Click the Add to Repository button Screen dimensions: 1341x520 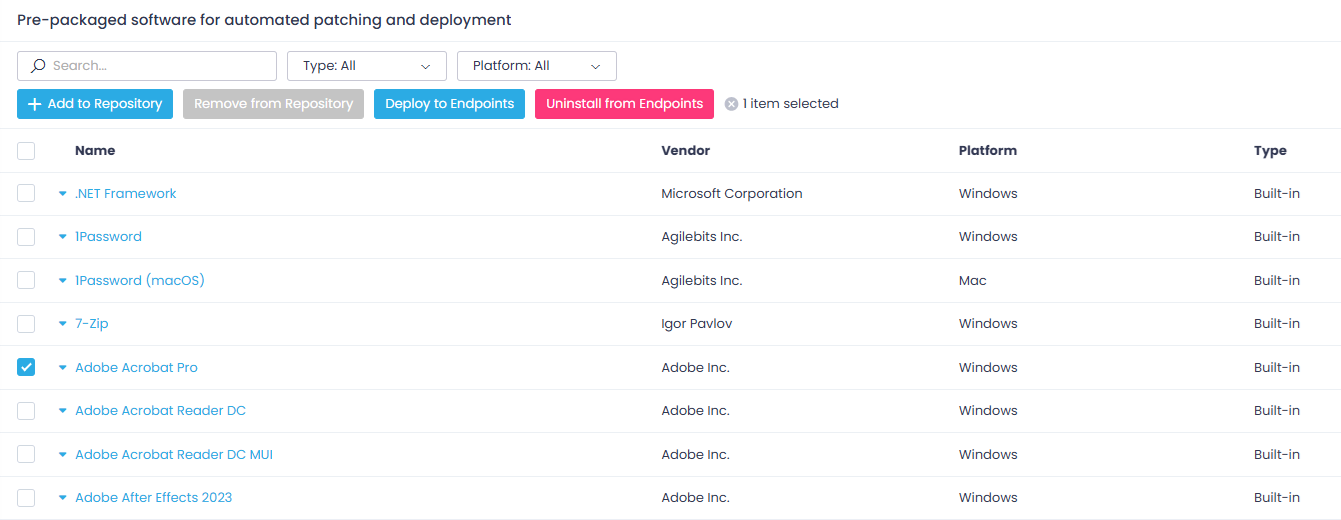pyautogui.click(x=95, y=104)
